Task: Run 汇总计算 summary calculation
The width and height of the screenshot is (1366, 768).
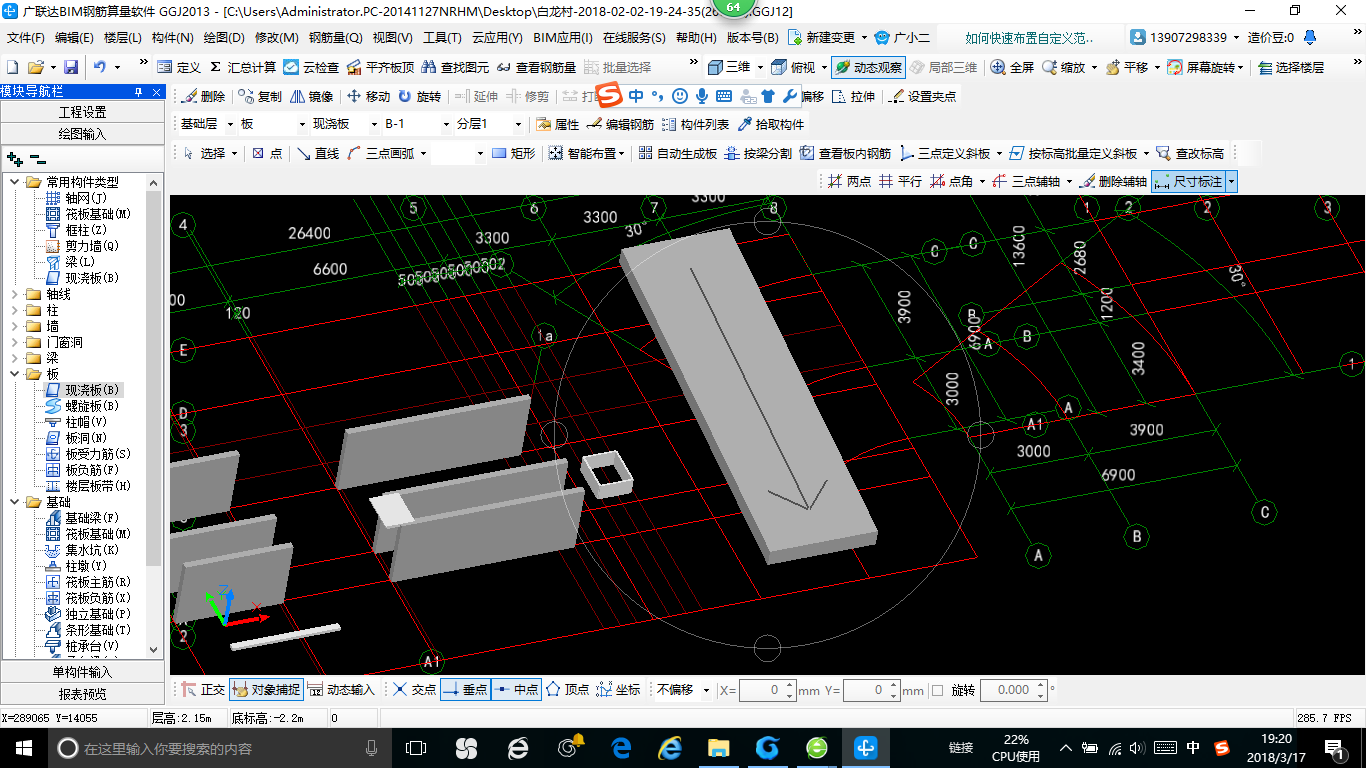Action: point(243,67)
